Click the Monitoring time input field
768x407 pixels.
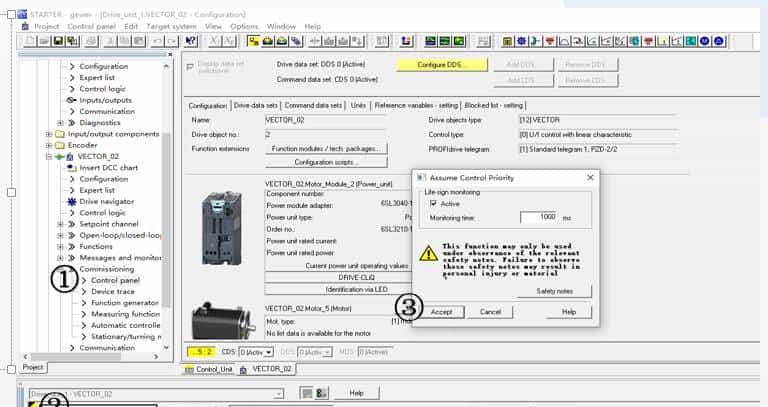[x=538, y=217]
